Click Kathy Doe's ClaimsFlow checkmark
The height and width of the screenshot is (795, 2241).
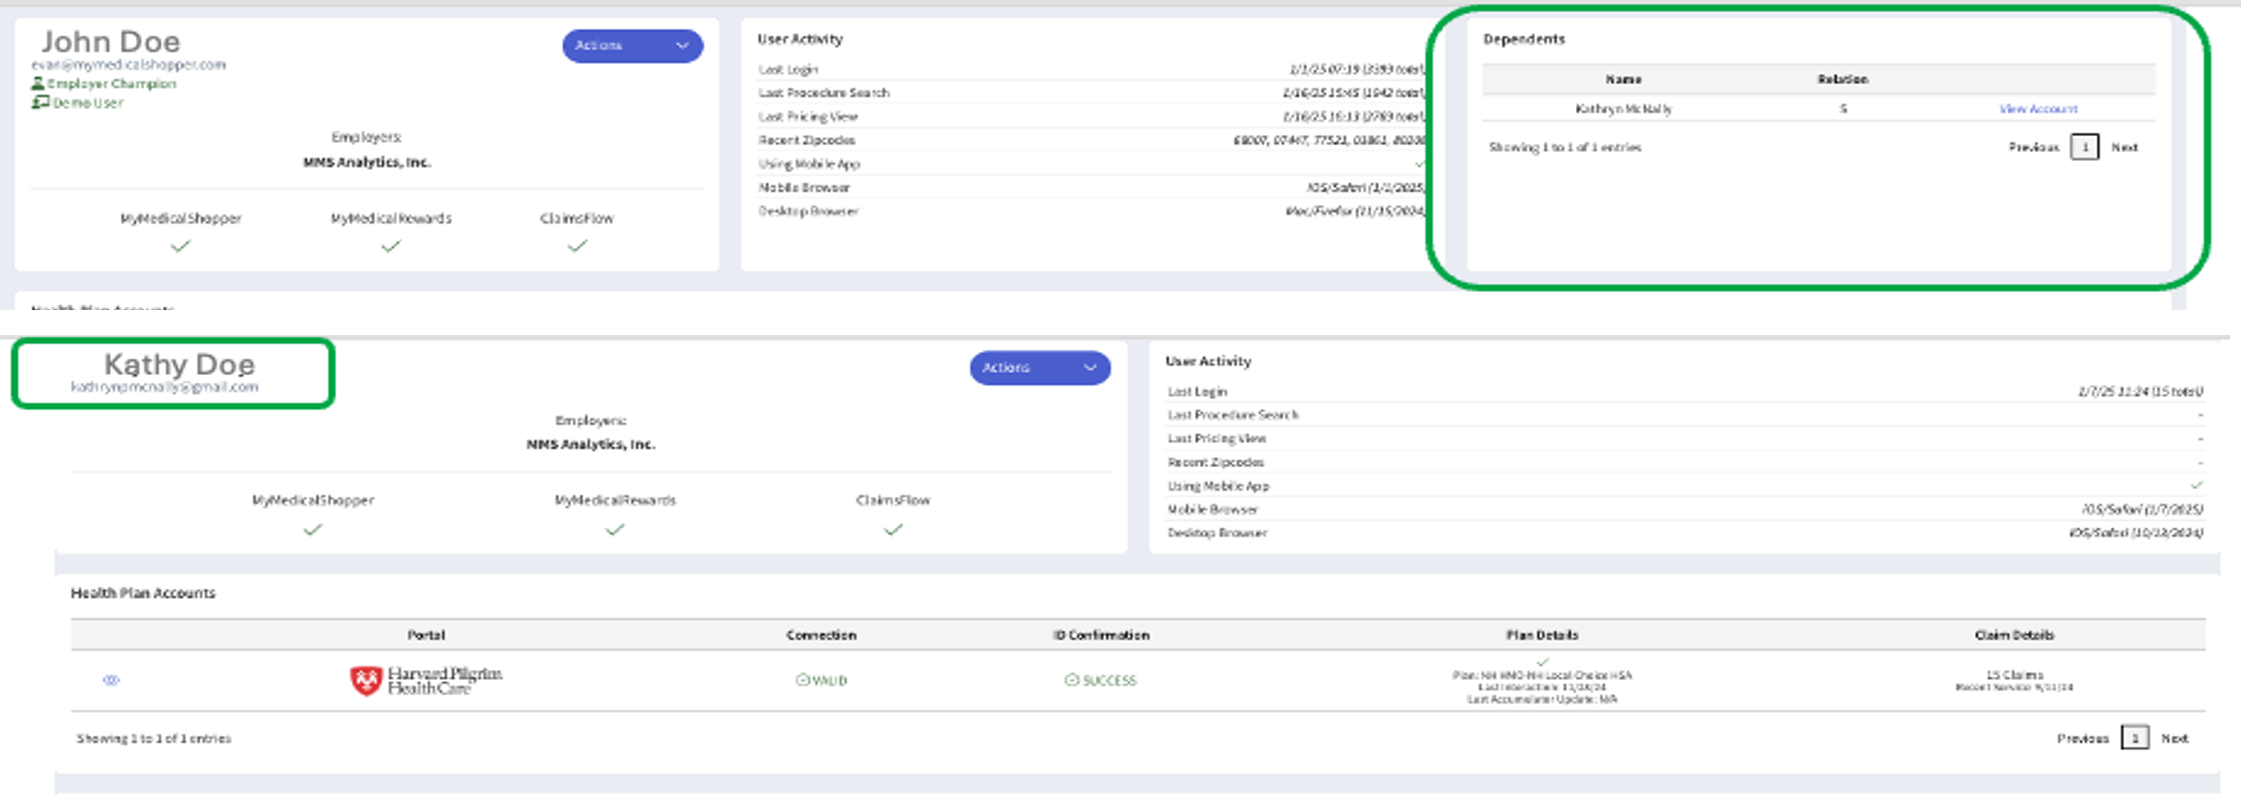893,530
